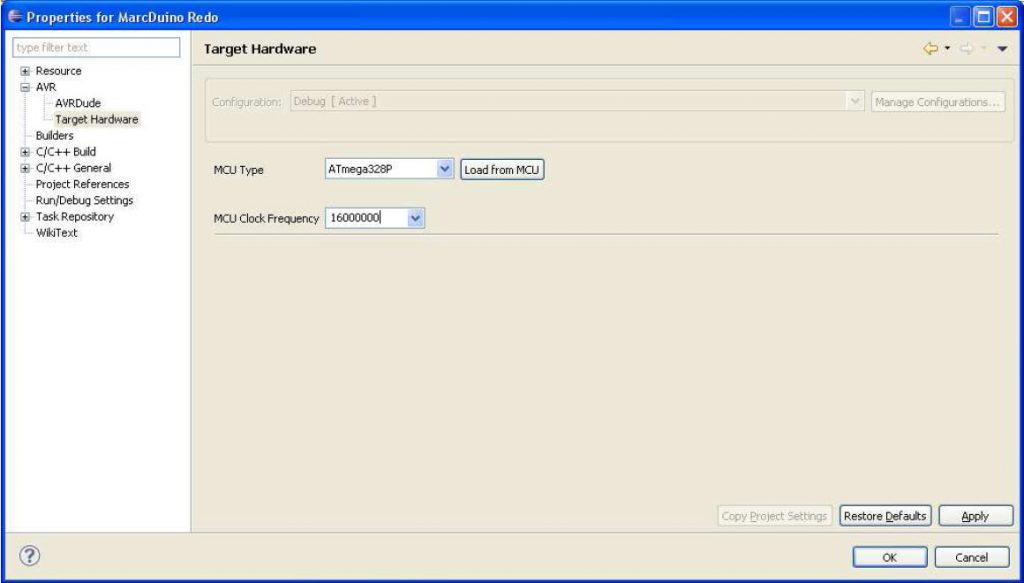Image resolution: width=1024 pixels, height=583 pixels.
Task: Click the MCU Type label text
Action: [238, 170]
